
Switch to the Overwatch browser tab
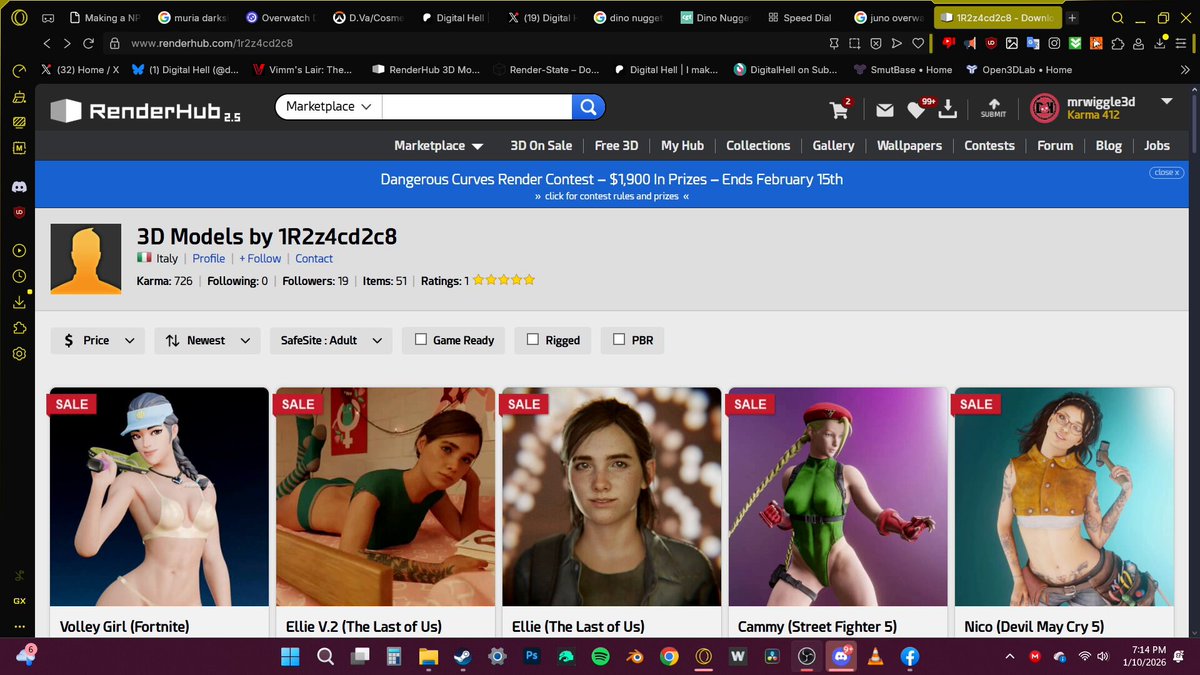click(x=279, y=18)
